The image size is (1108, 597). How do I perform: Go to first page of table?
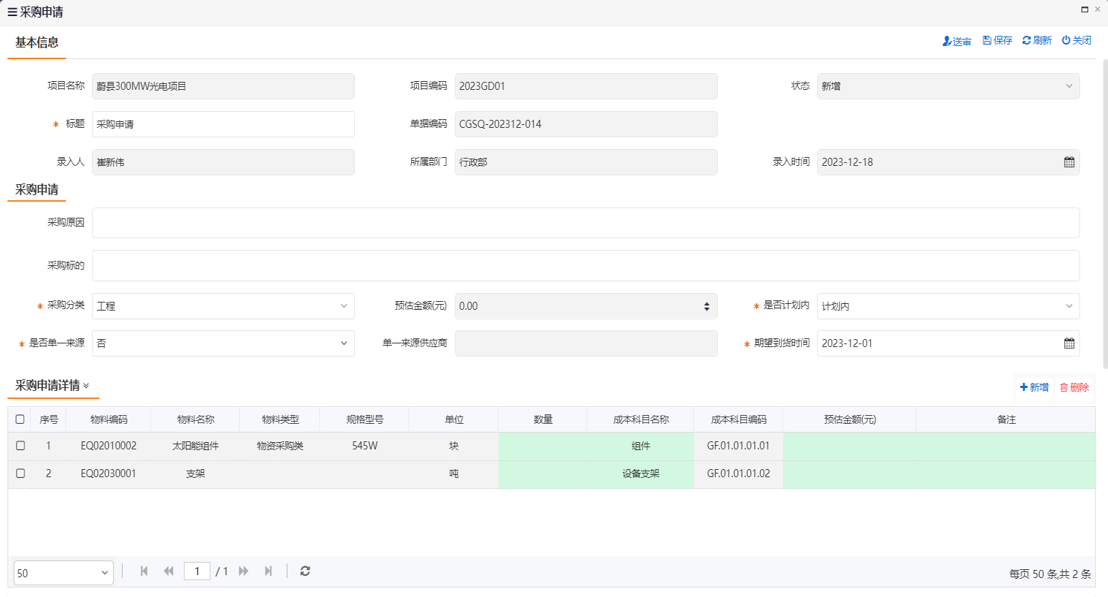click(144, 571)
